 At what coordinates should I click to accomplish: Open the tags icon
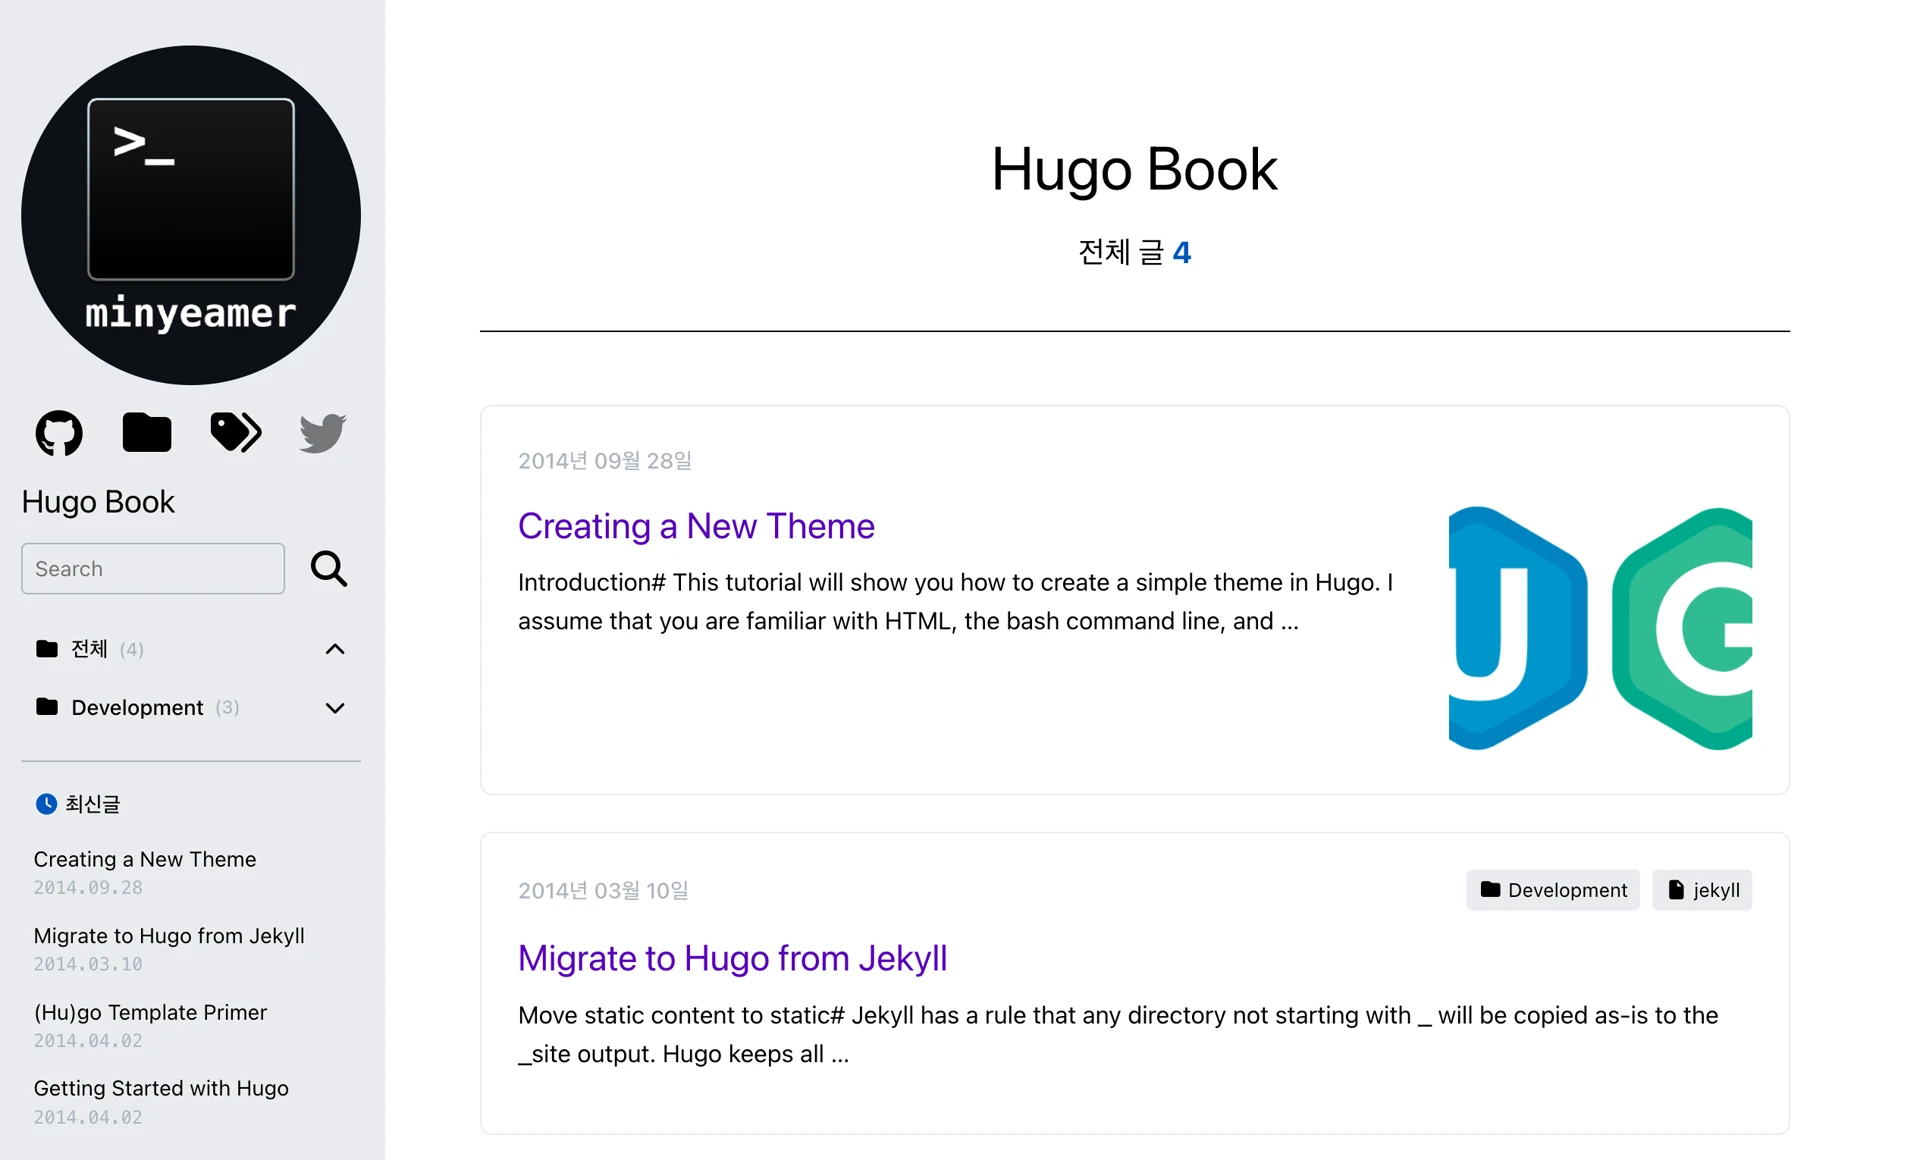coord(236,432)
